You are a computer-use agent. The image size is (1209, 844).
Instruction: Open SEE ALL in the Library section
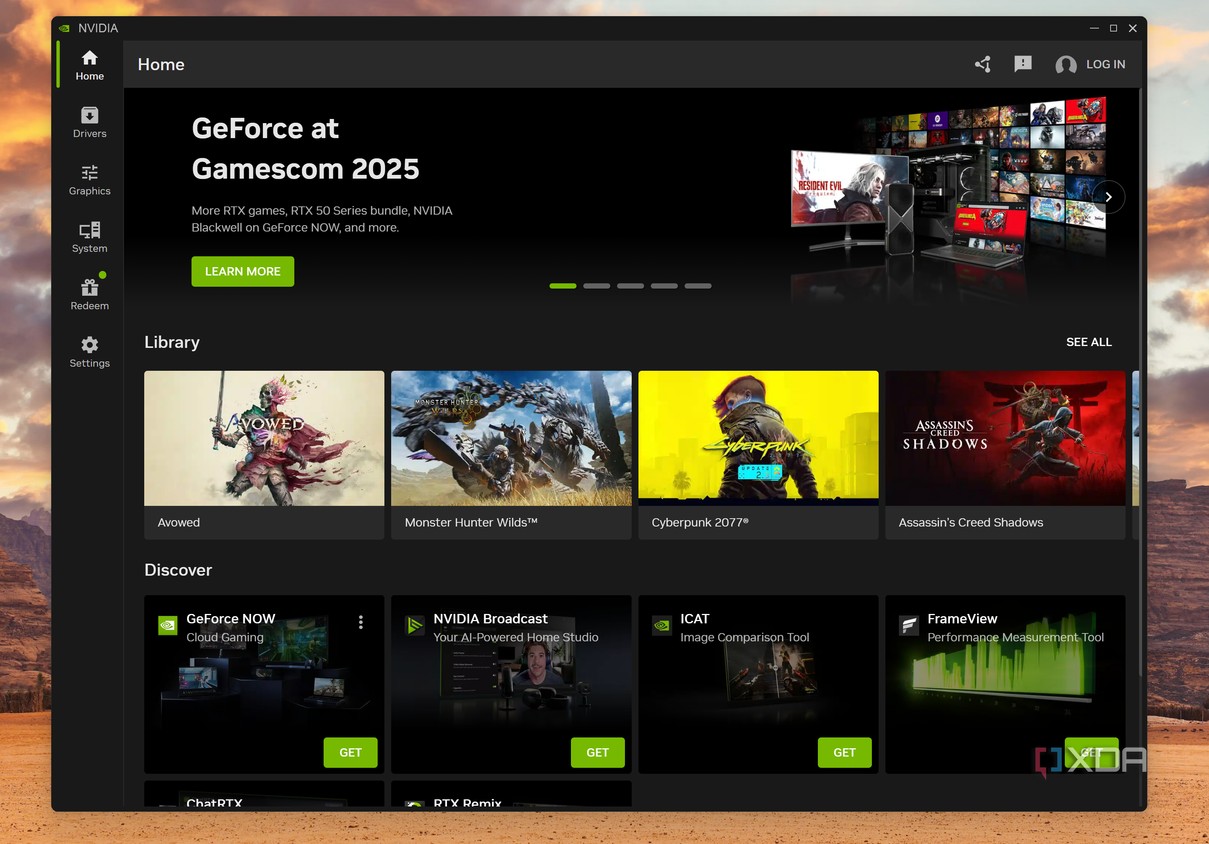(1089, 342)
